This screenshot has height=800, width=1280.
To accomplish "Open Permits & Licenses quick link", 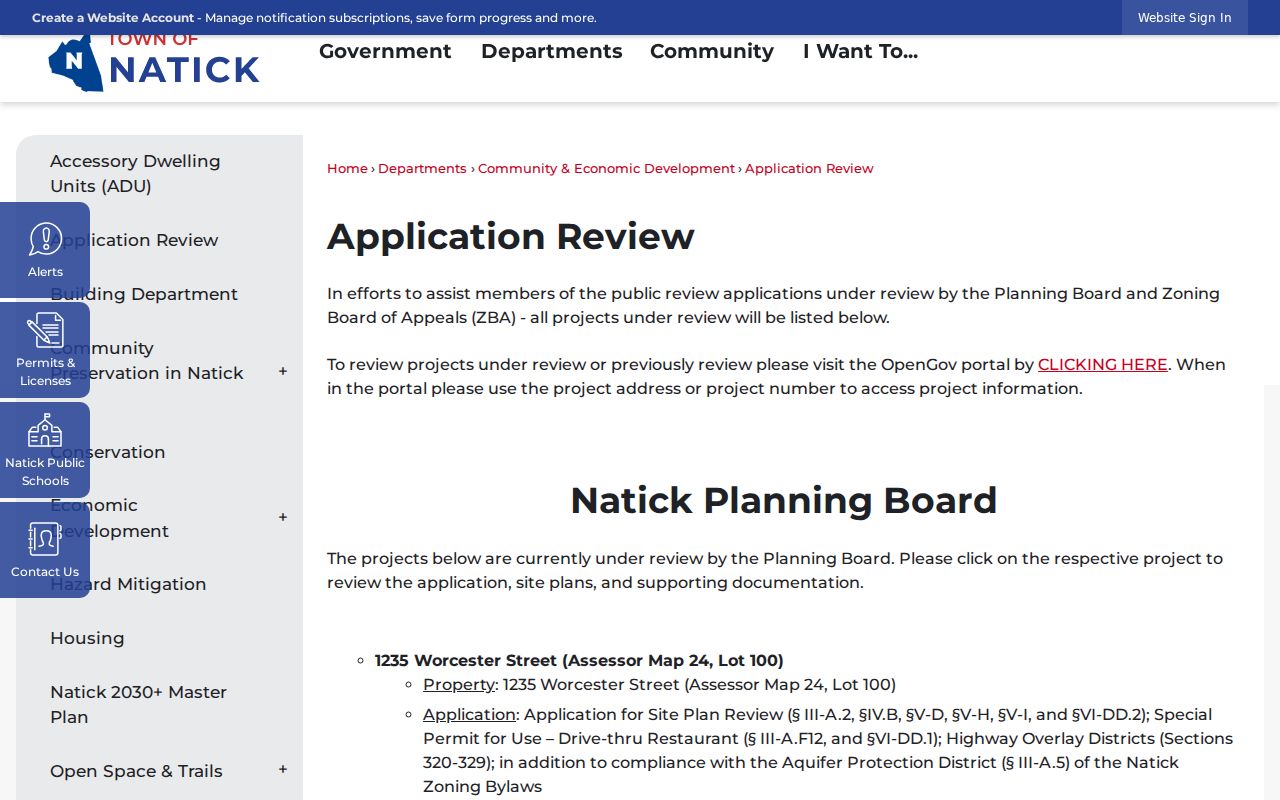I will (45, 350).
